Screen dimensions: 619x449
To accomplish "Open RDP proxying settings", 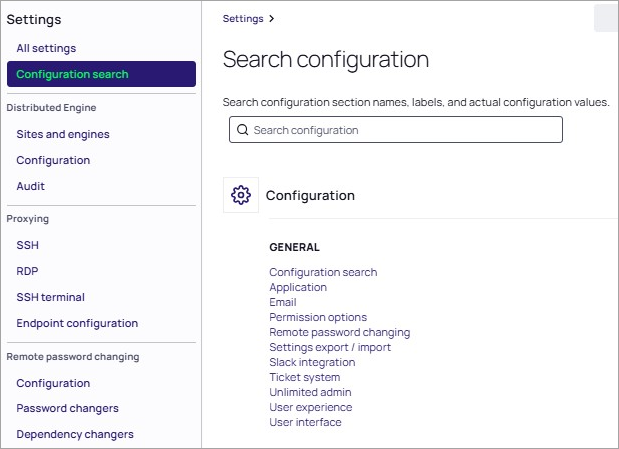I will pos(27,271).
